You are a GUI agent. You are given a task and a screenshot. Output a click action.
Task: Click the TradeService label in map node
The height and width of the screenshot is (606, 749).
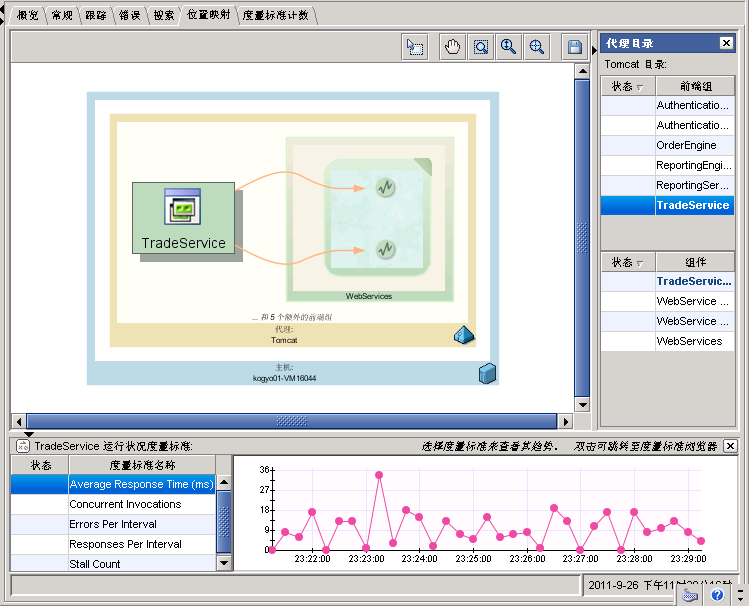(x=183, y=243)
